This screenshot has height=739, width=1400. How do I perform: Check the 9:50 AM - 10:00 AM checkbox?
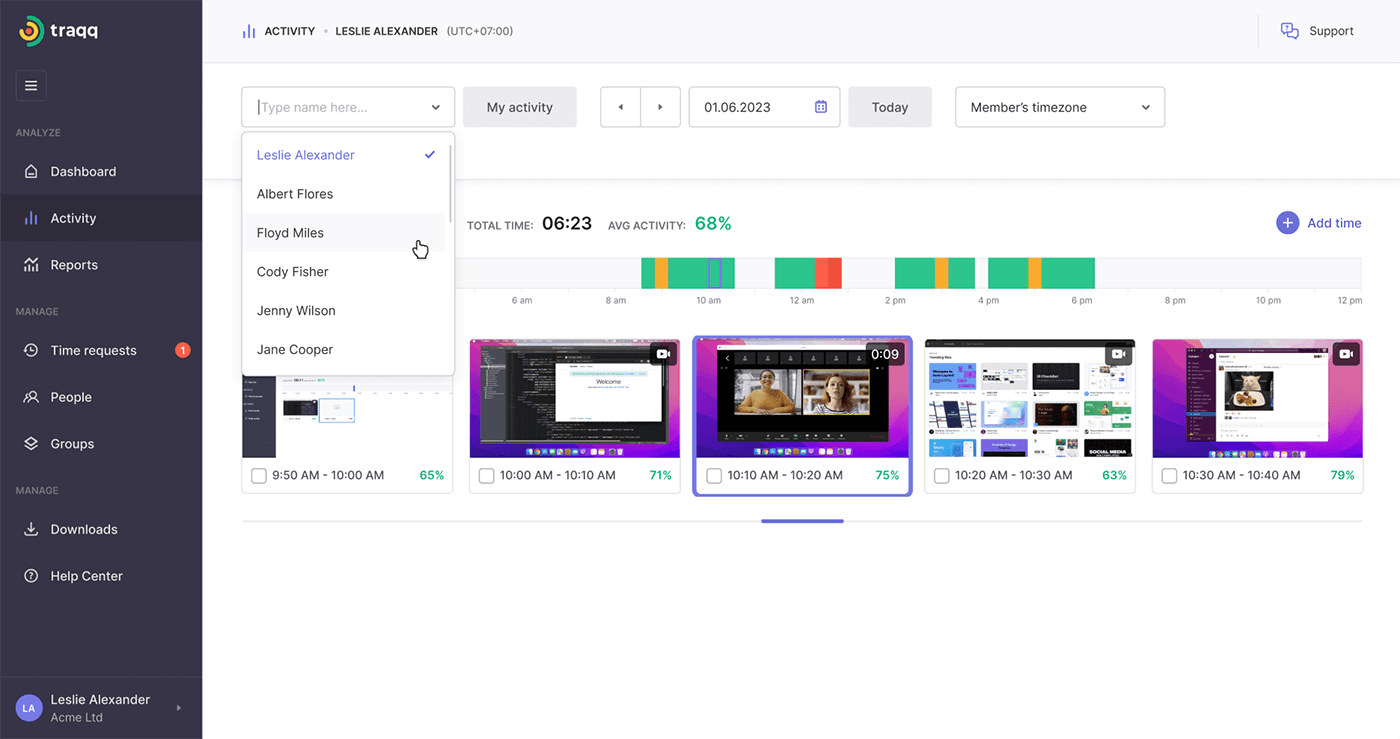(259, 476)
